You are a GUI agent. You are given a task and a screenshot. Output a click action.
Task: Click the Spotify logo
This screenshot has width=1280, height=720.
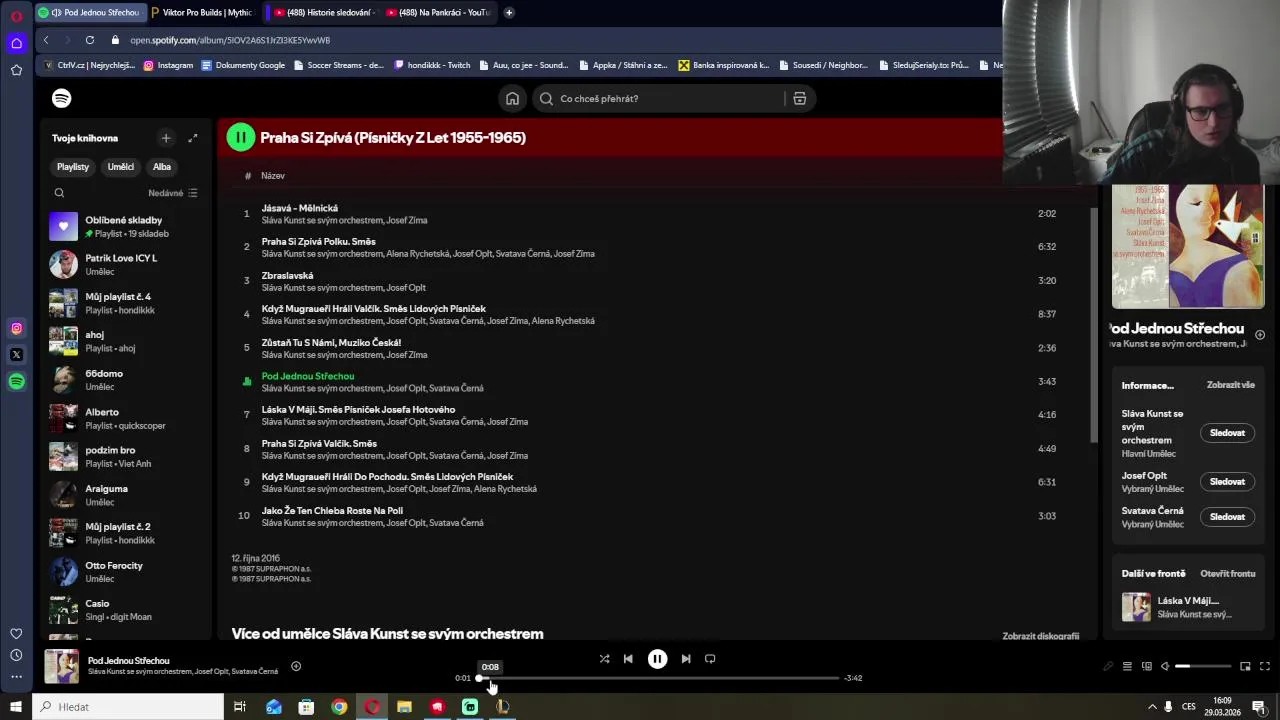tap(61, 98)
